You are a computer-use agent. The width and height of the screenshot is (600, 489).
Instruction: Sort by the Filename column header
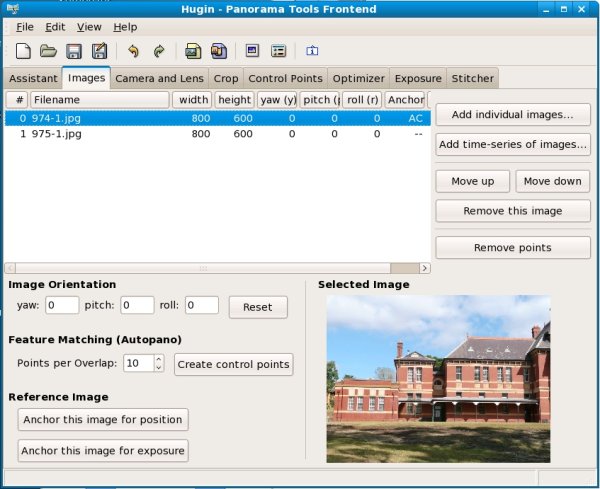coord(99,100)
